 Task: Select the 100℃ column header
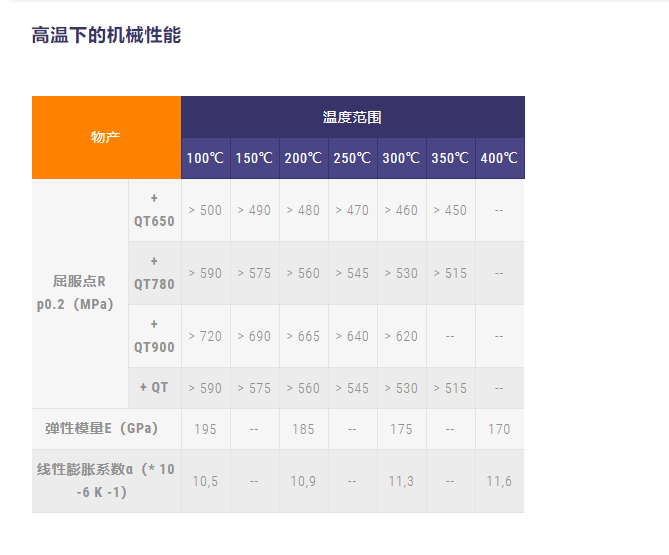coord(206,158)
